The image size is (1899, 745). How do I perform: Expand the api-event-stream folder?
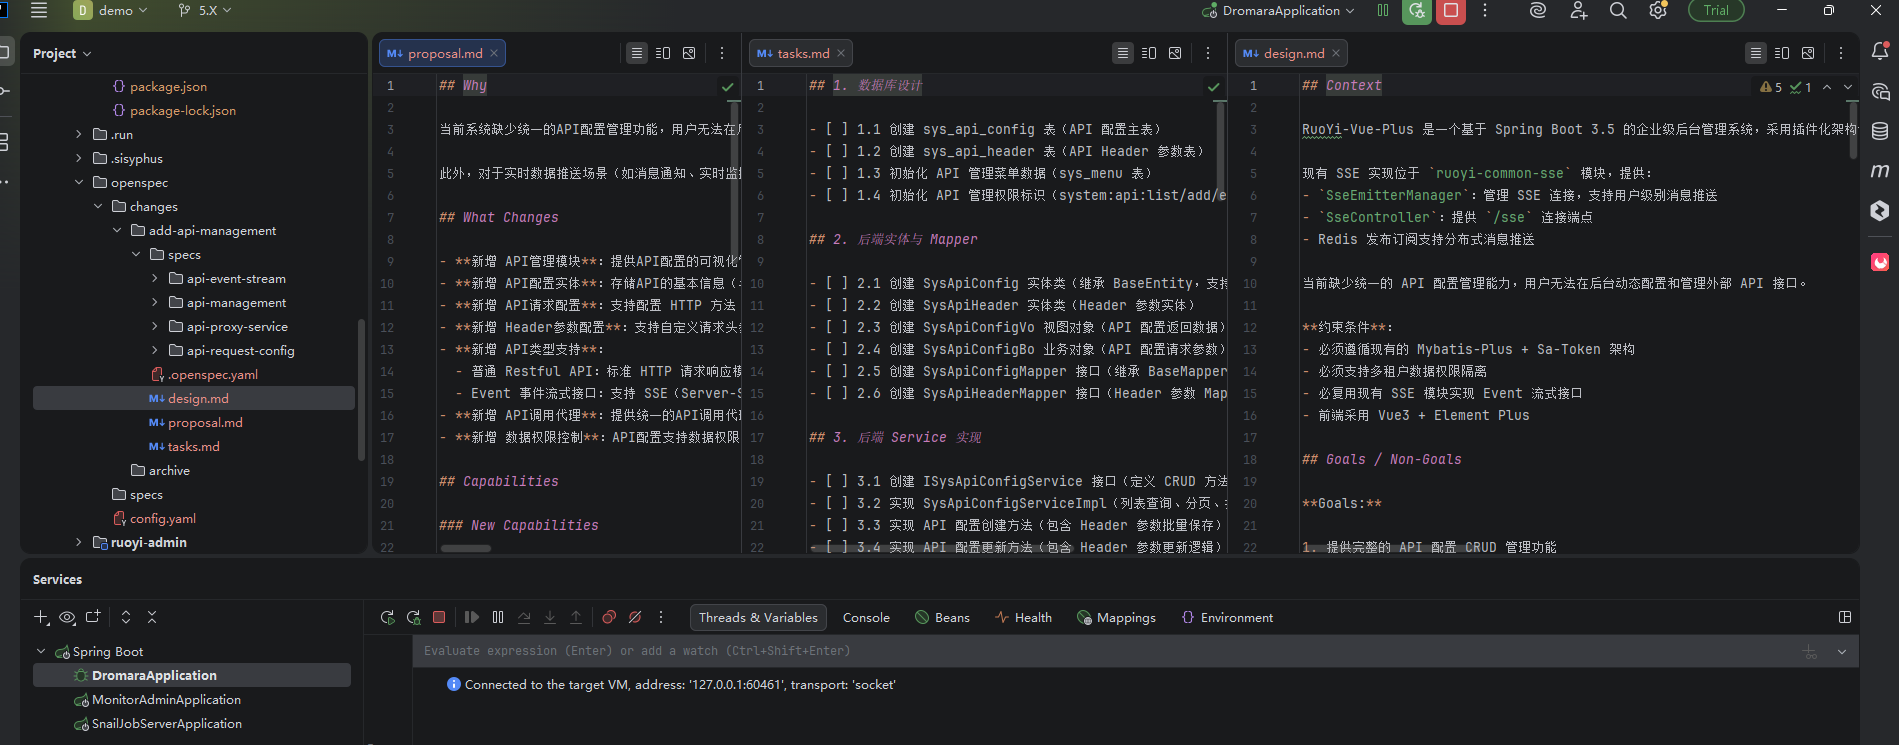click(x=155, y=278)
